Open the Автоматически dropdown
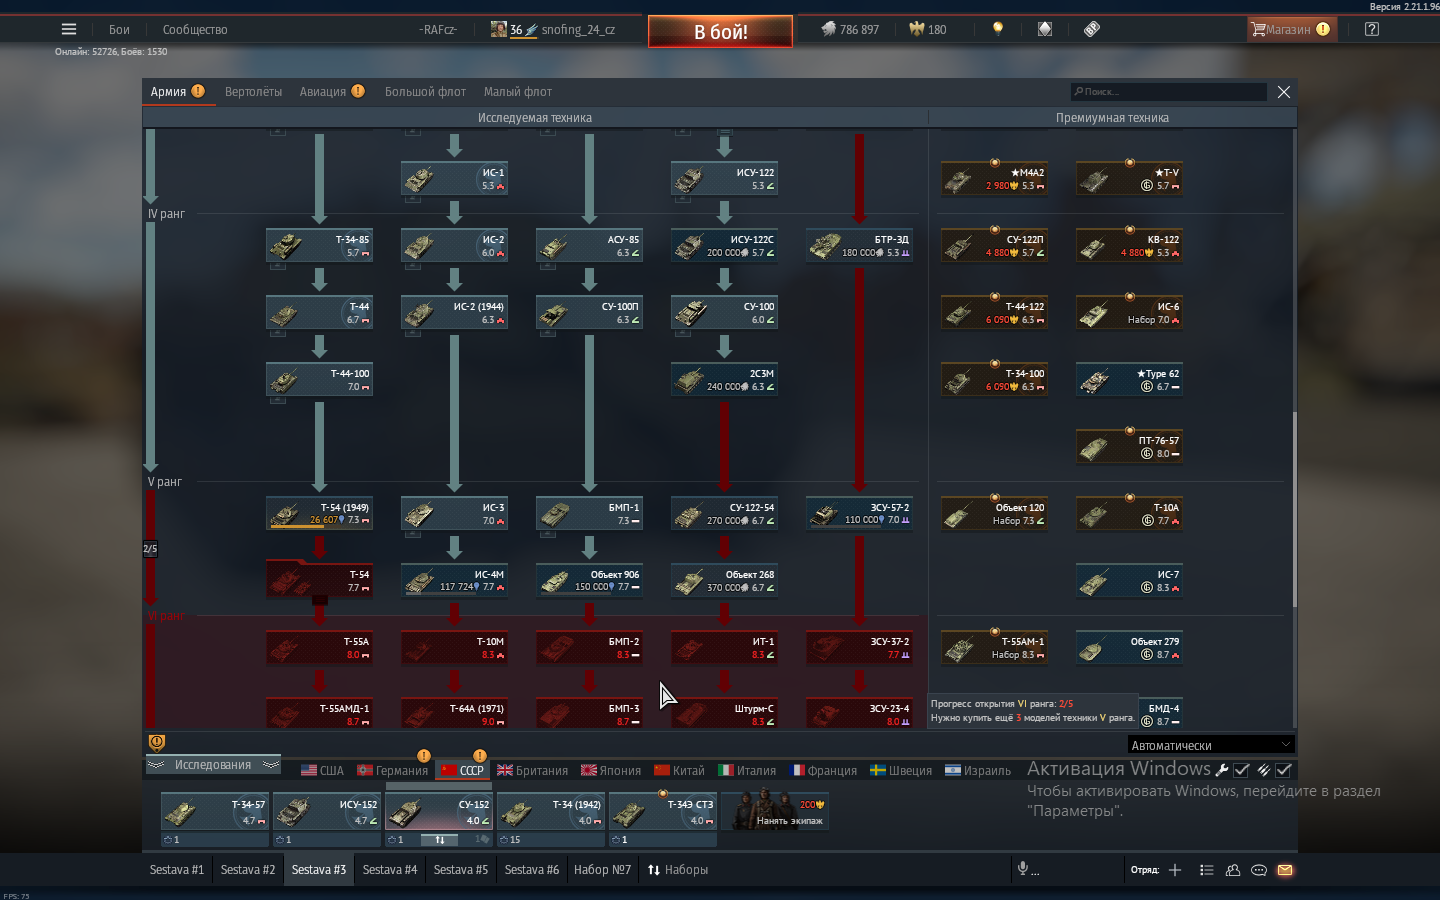1440x900 pixels. coord(1211,745)
